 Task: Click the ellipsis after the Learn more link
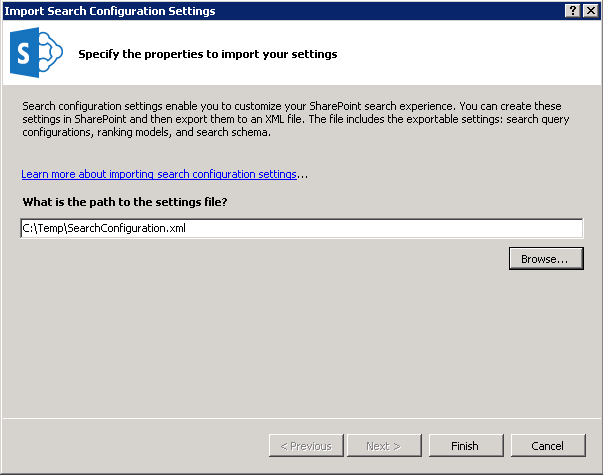302,175
